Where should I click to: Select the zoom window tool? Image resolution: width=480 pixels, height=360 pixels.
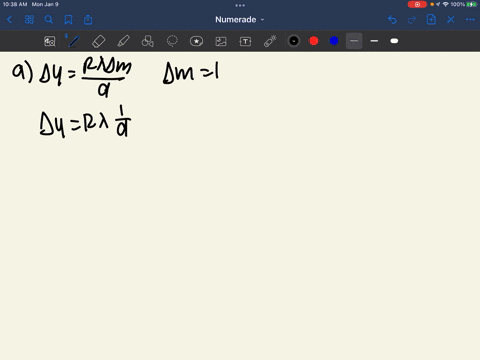[x=50, y=41]
